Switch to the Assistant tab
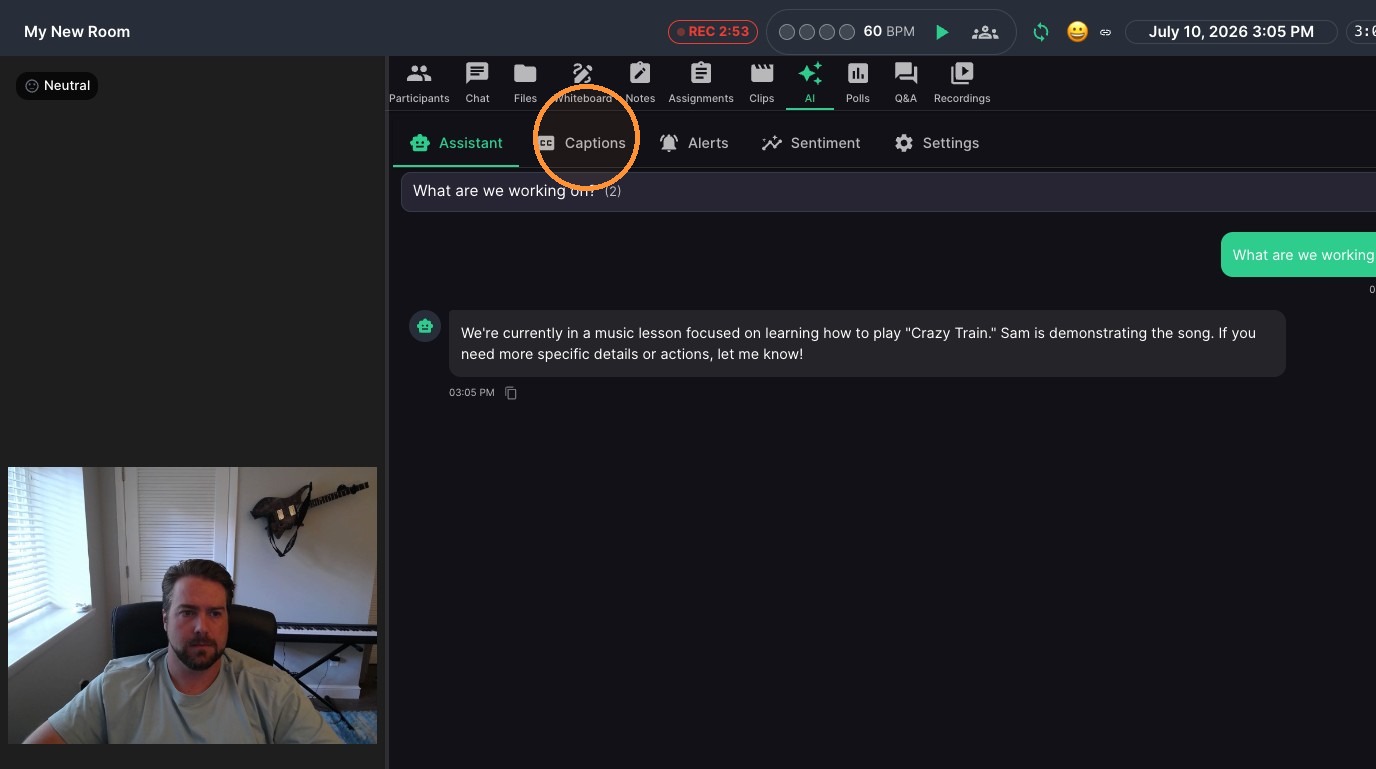The image size is (1376, 769). coord(456,143)
